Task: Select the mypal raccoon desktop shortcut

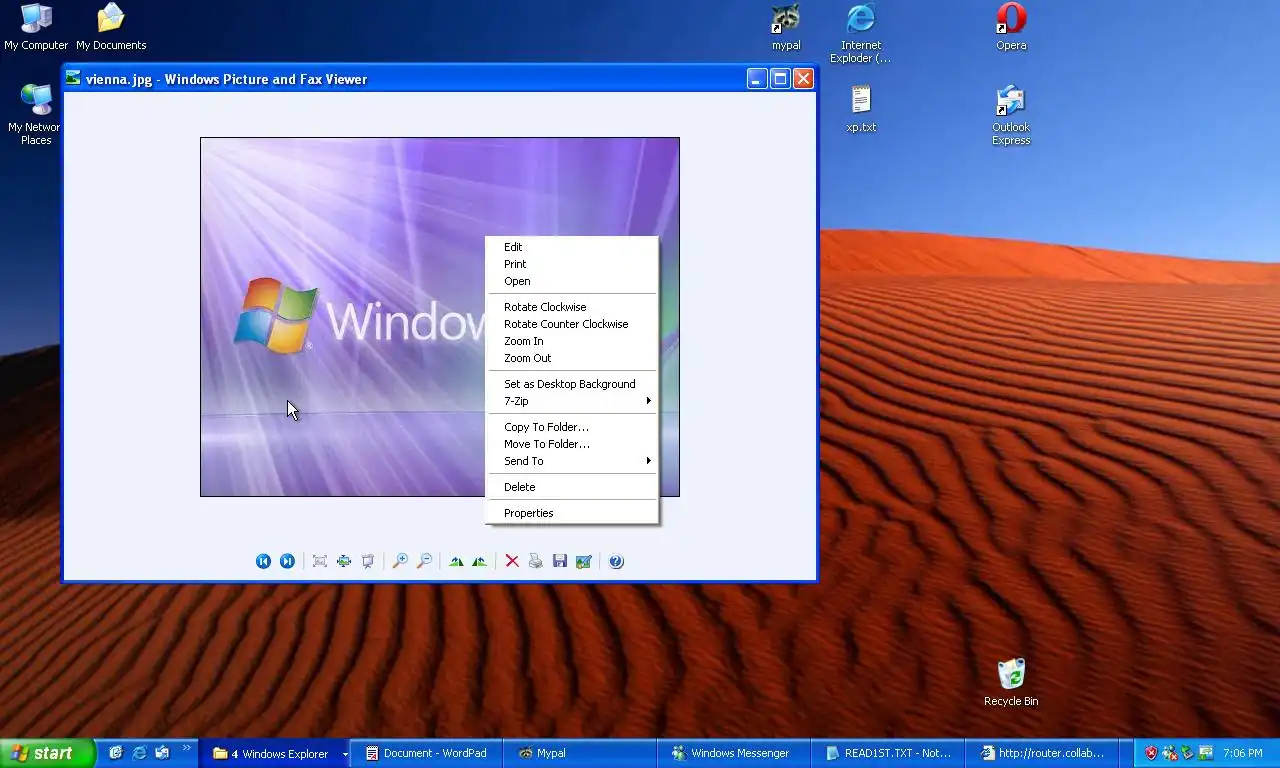Action: (x=786, y=27)
